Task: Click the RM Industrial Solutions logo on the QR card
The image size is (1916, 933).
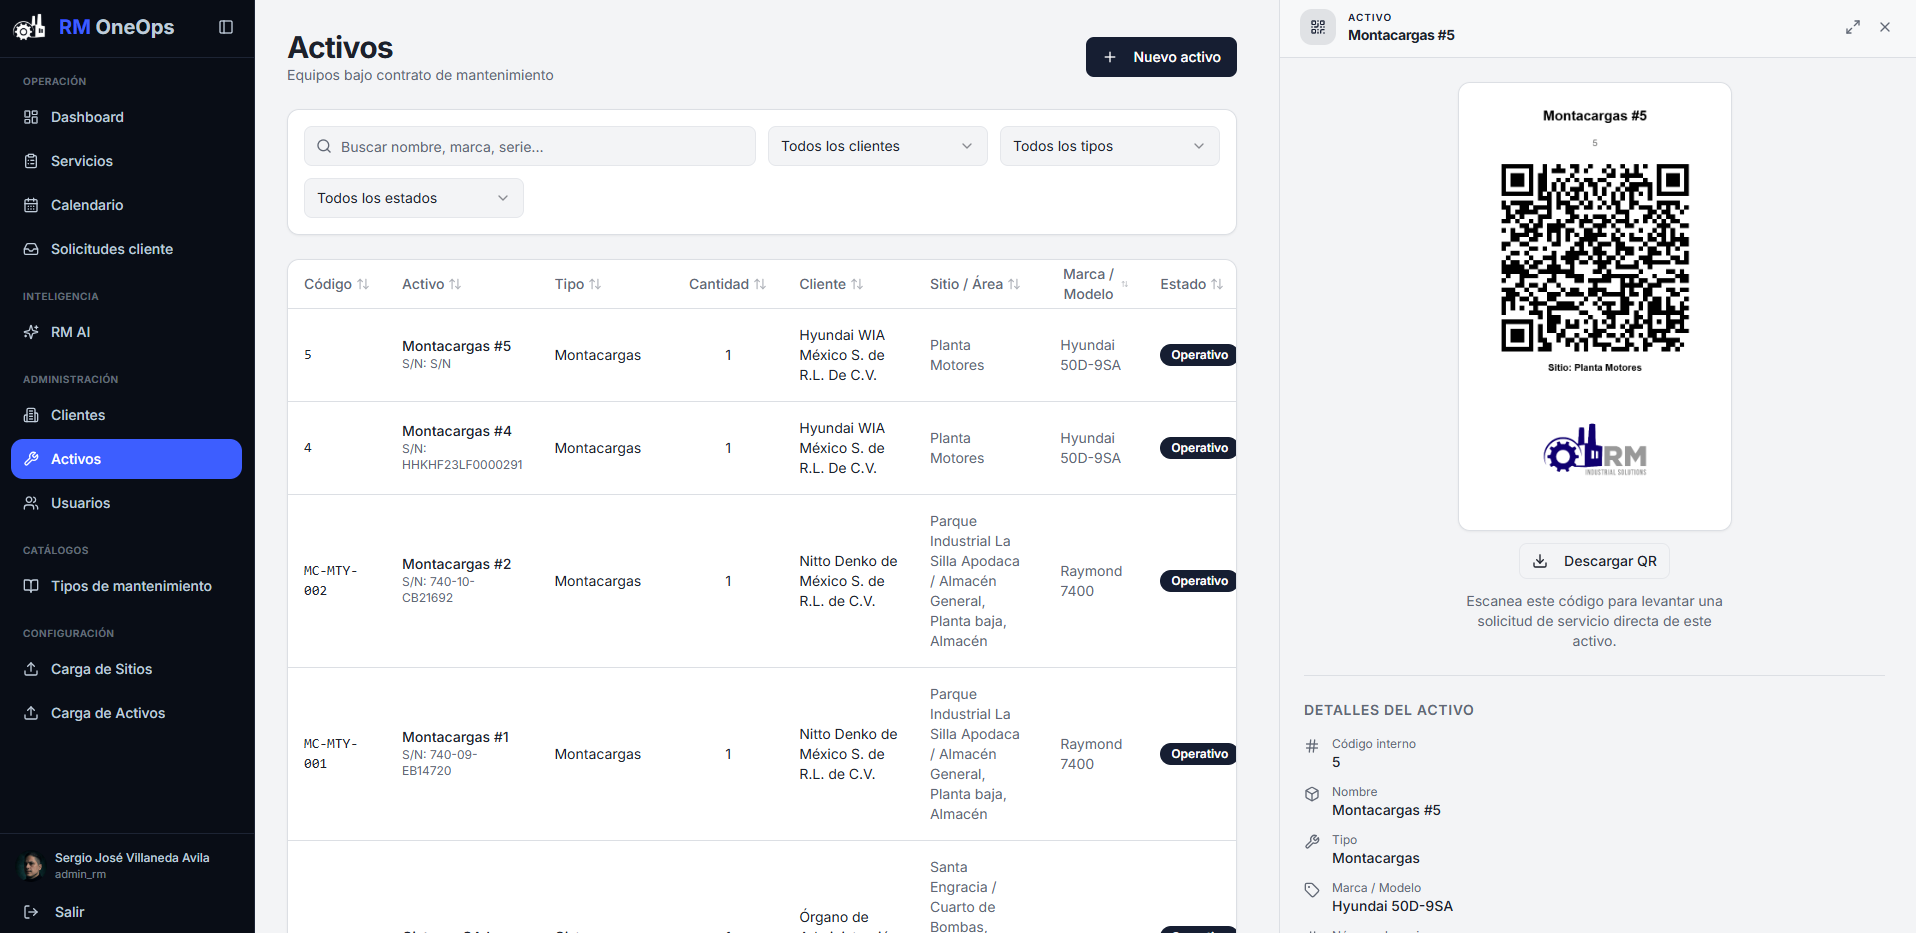Action: coord(1595,451)
